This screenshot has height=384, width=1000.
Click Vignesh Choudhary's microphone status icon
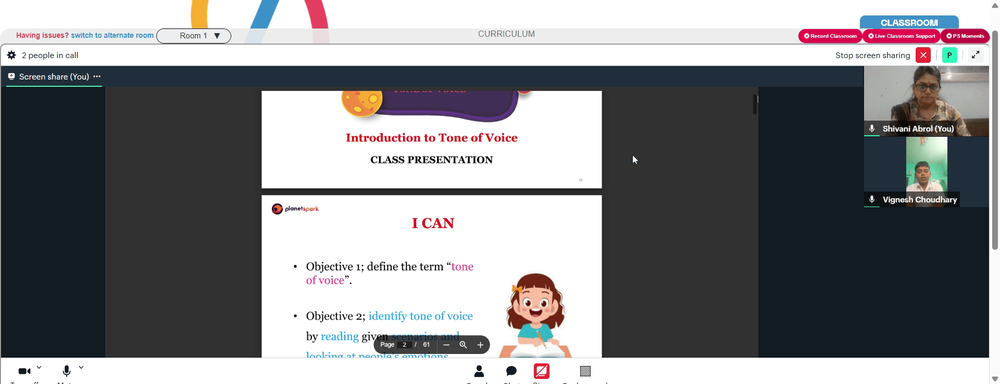(872, 200)
